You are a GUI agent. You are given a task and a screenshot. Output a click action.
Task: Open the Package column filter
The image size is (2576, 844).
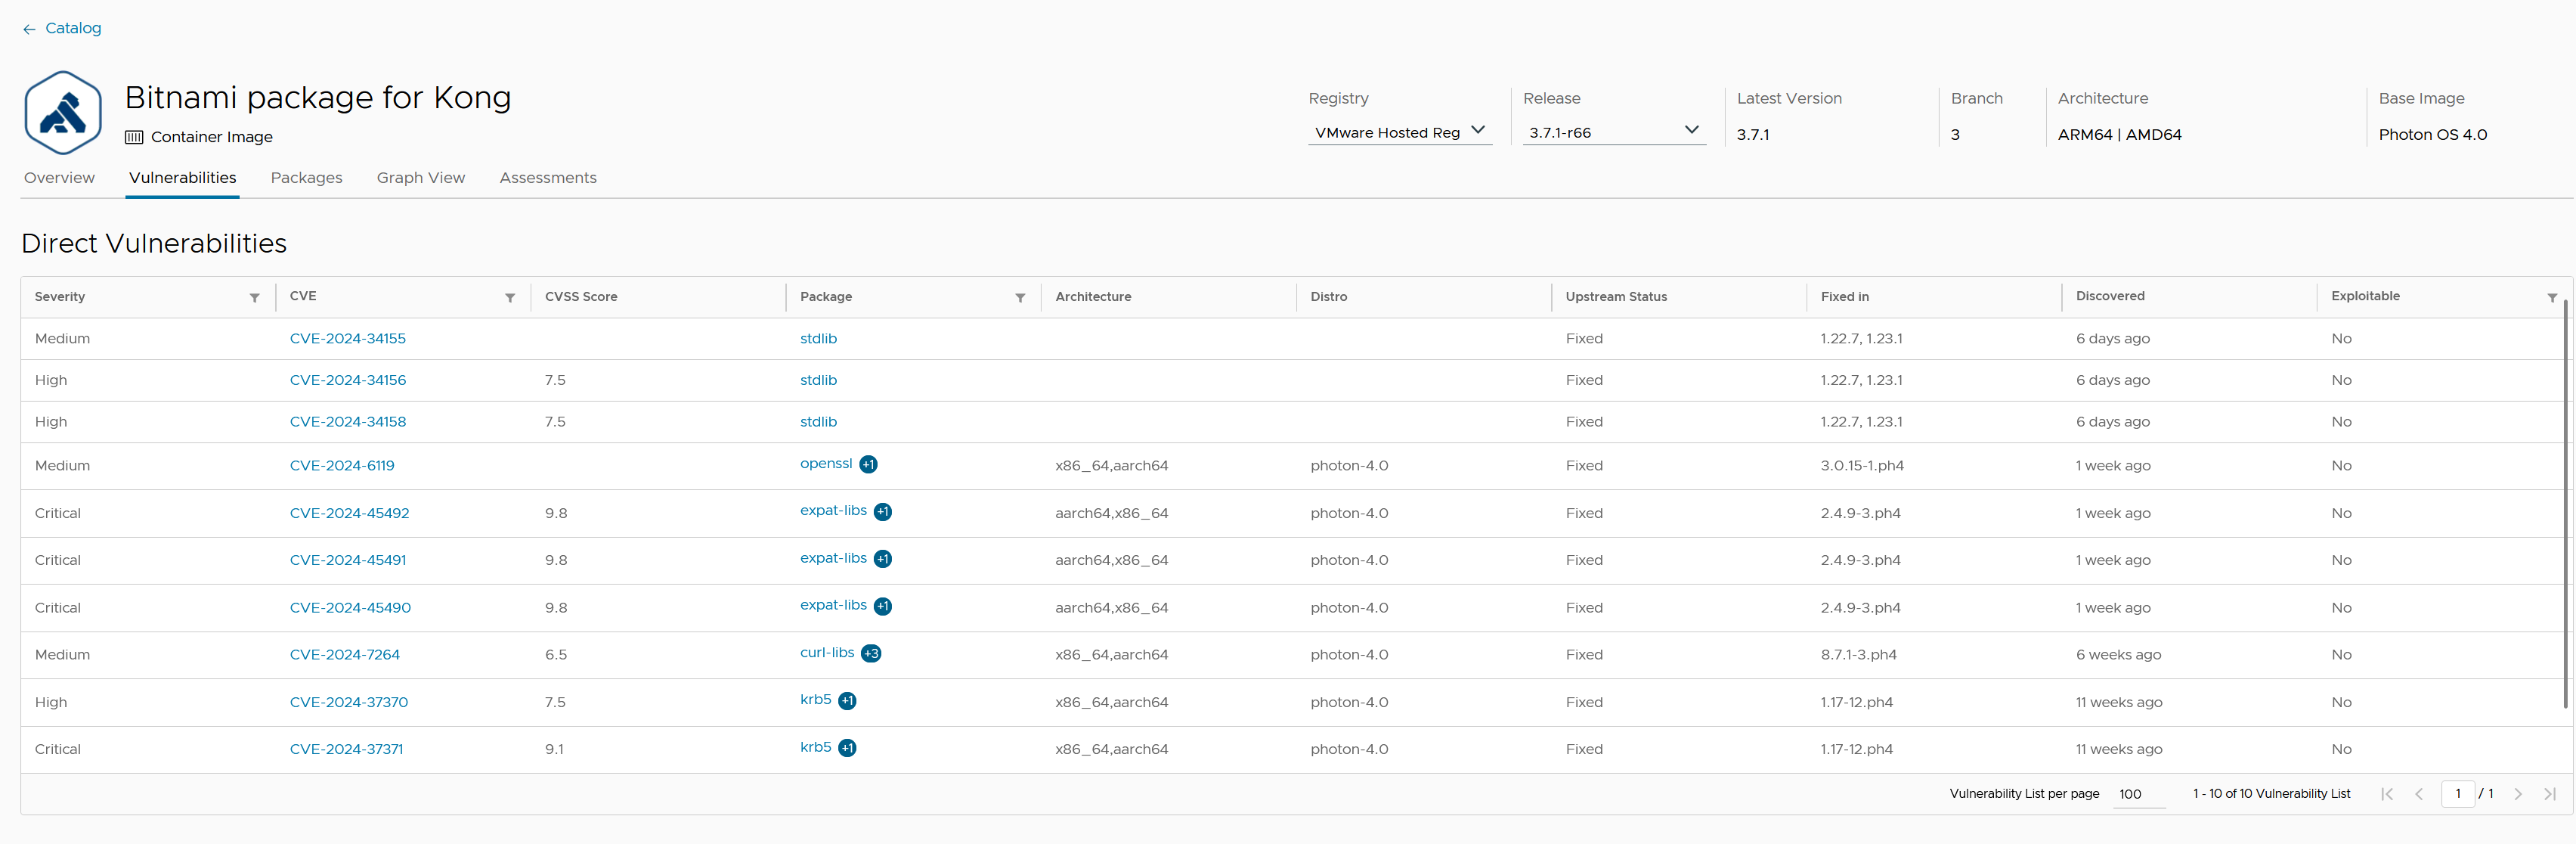[1020, 298]
